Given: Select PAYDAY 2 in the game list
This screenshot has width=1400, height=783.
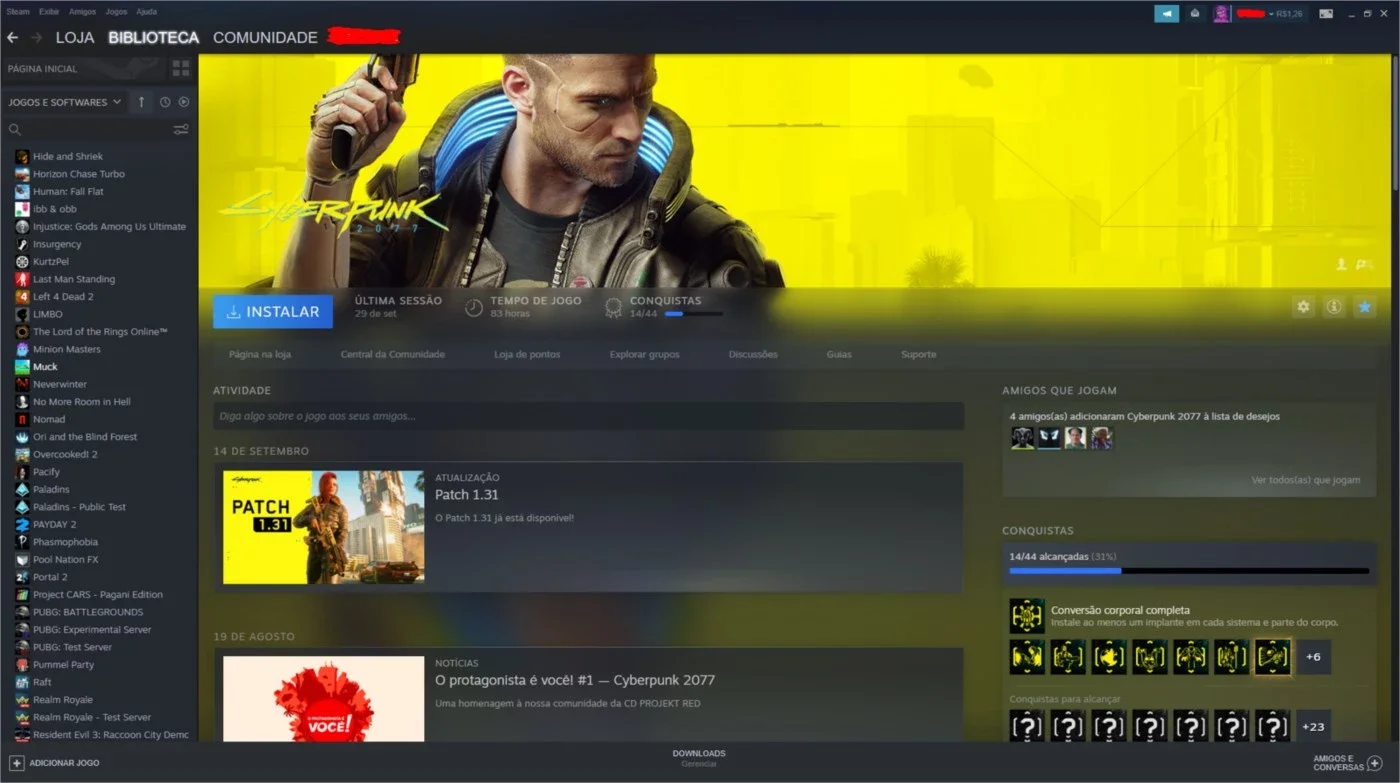Looking at the screenshot, I should (54, 524).
